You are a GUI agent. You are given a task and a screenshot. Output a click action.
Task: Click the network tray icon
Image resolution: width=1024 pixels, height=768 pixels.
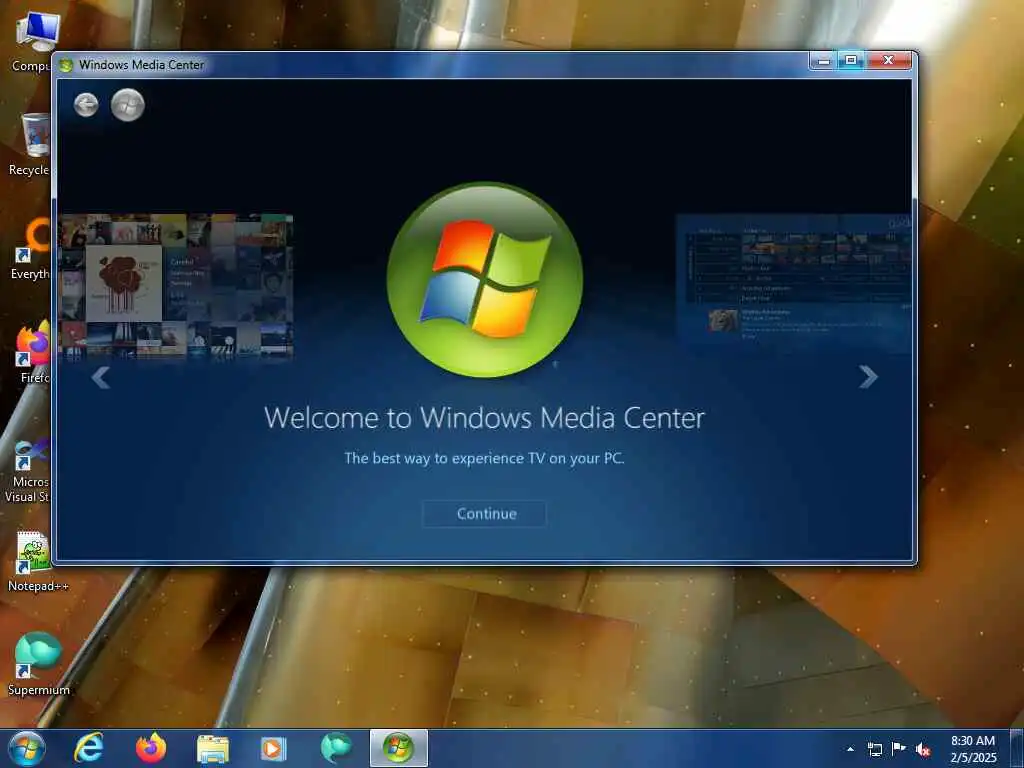[875, 749]
